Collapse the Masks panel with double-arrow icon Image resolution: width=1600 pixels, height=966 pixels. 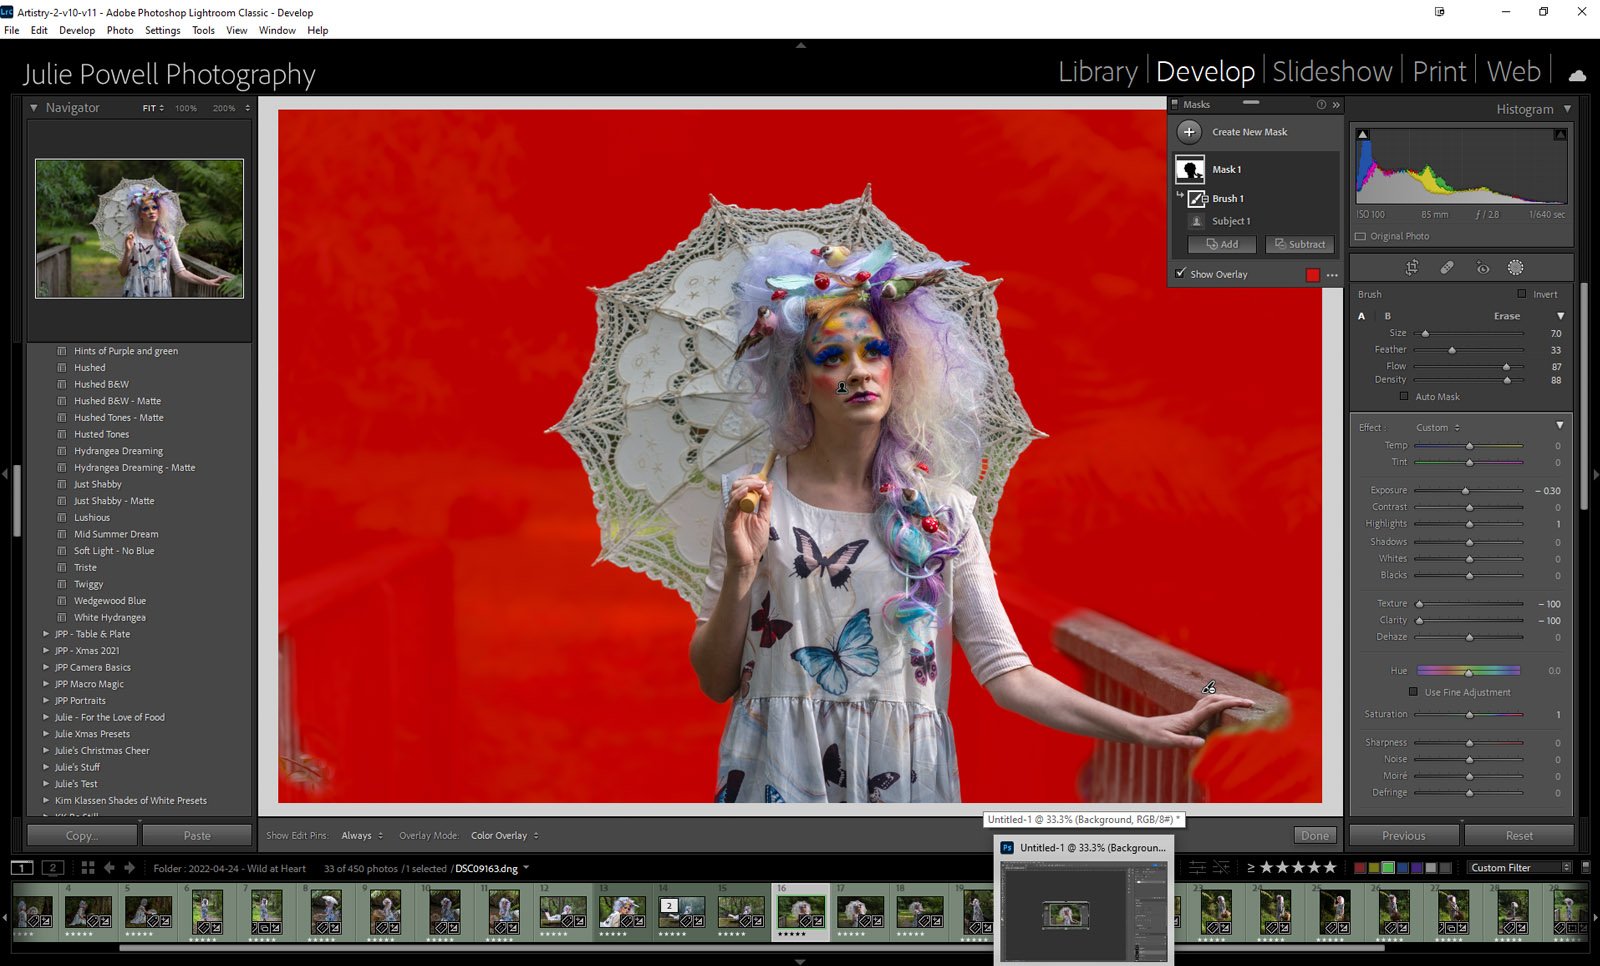1336,104
